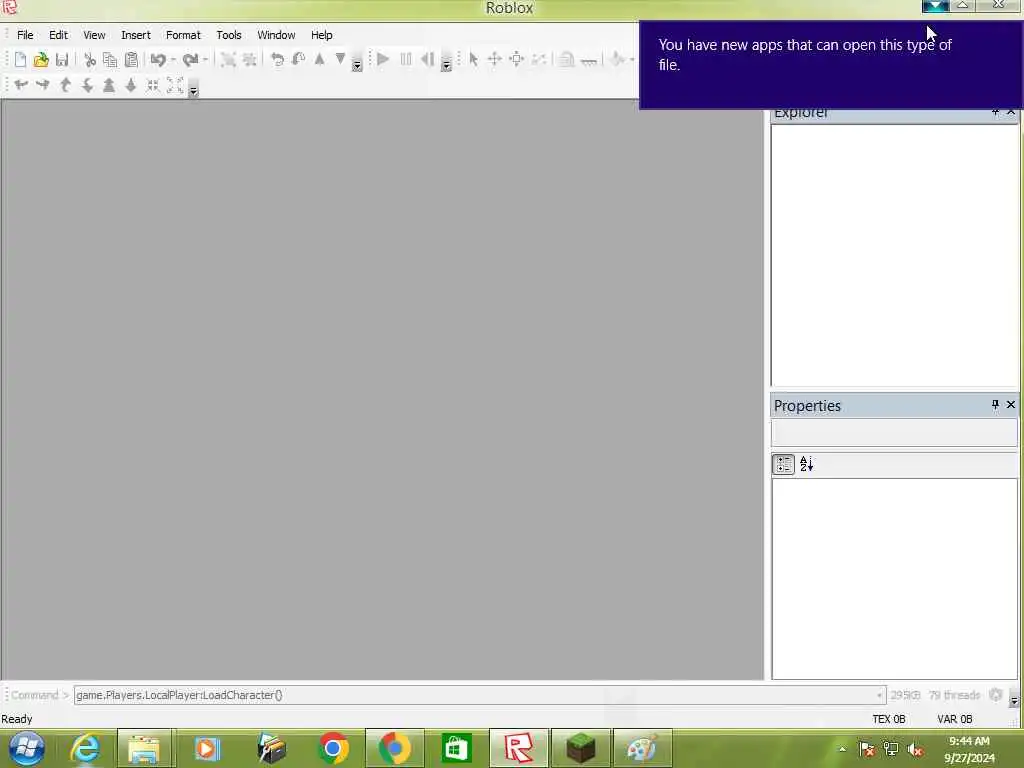Image resolution: width=1024 pixels, height=768 pixels.
Task: Click the Rotate selection icon
Action: pyautogui.click(x=278, y=60)
